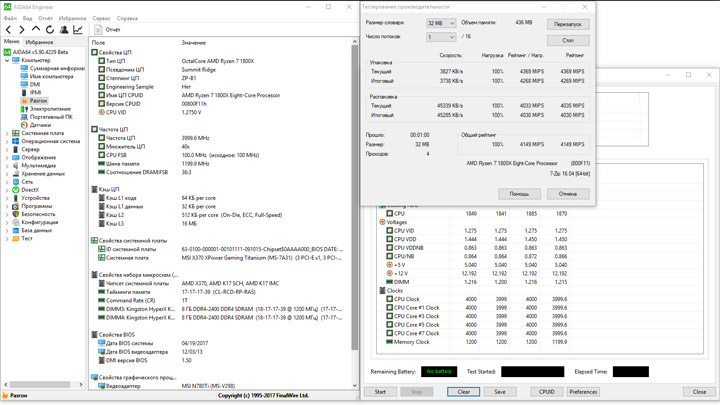The width and height of the screenshot is (720, 405).
Task: Click the icon beside Тип ЦП
Action: tap(101, 61)
